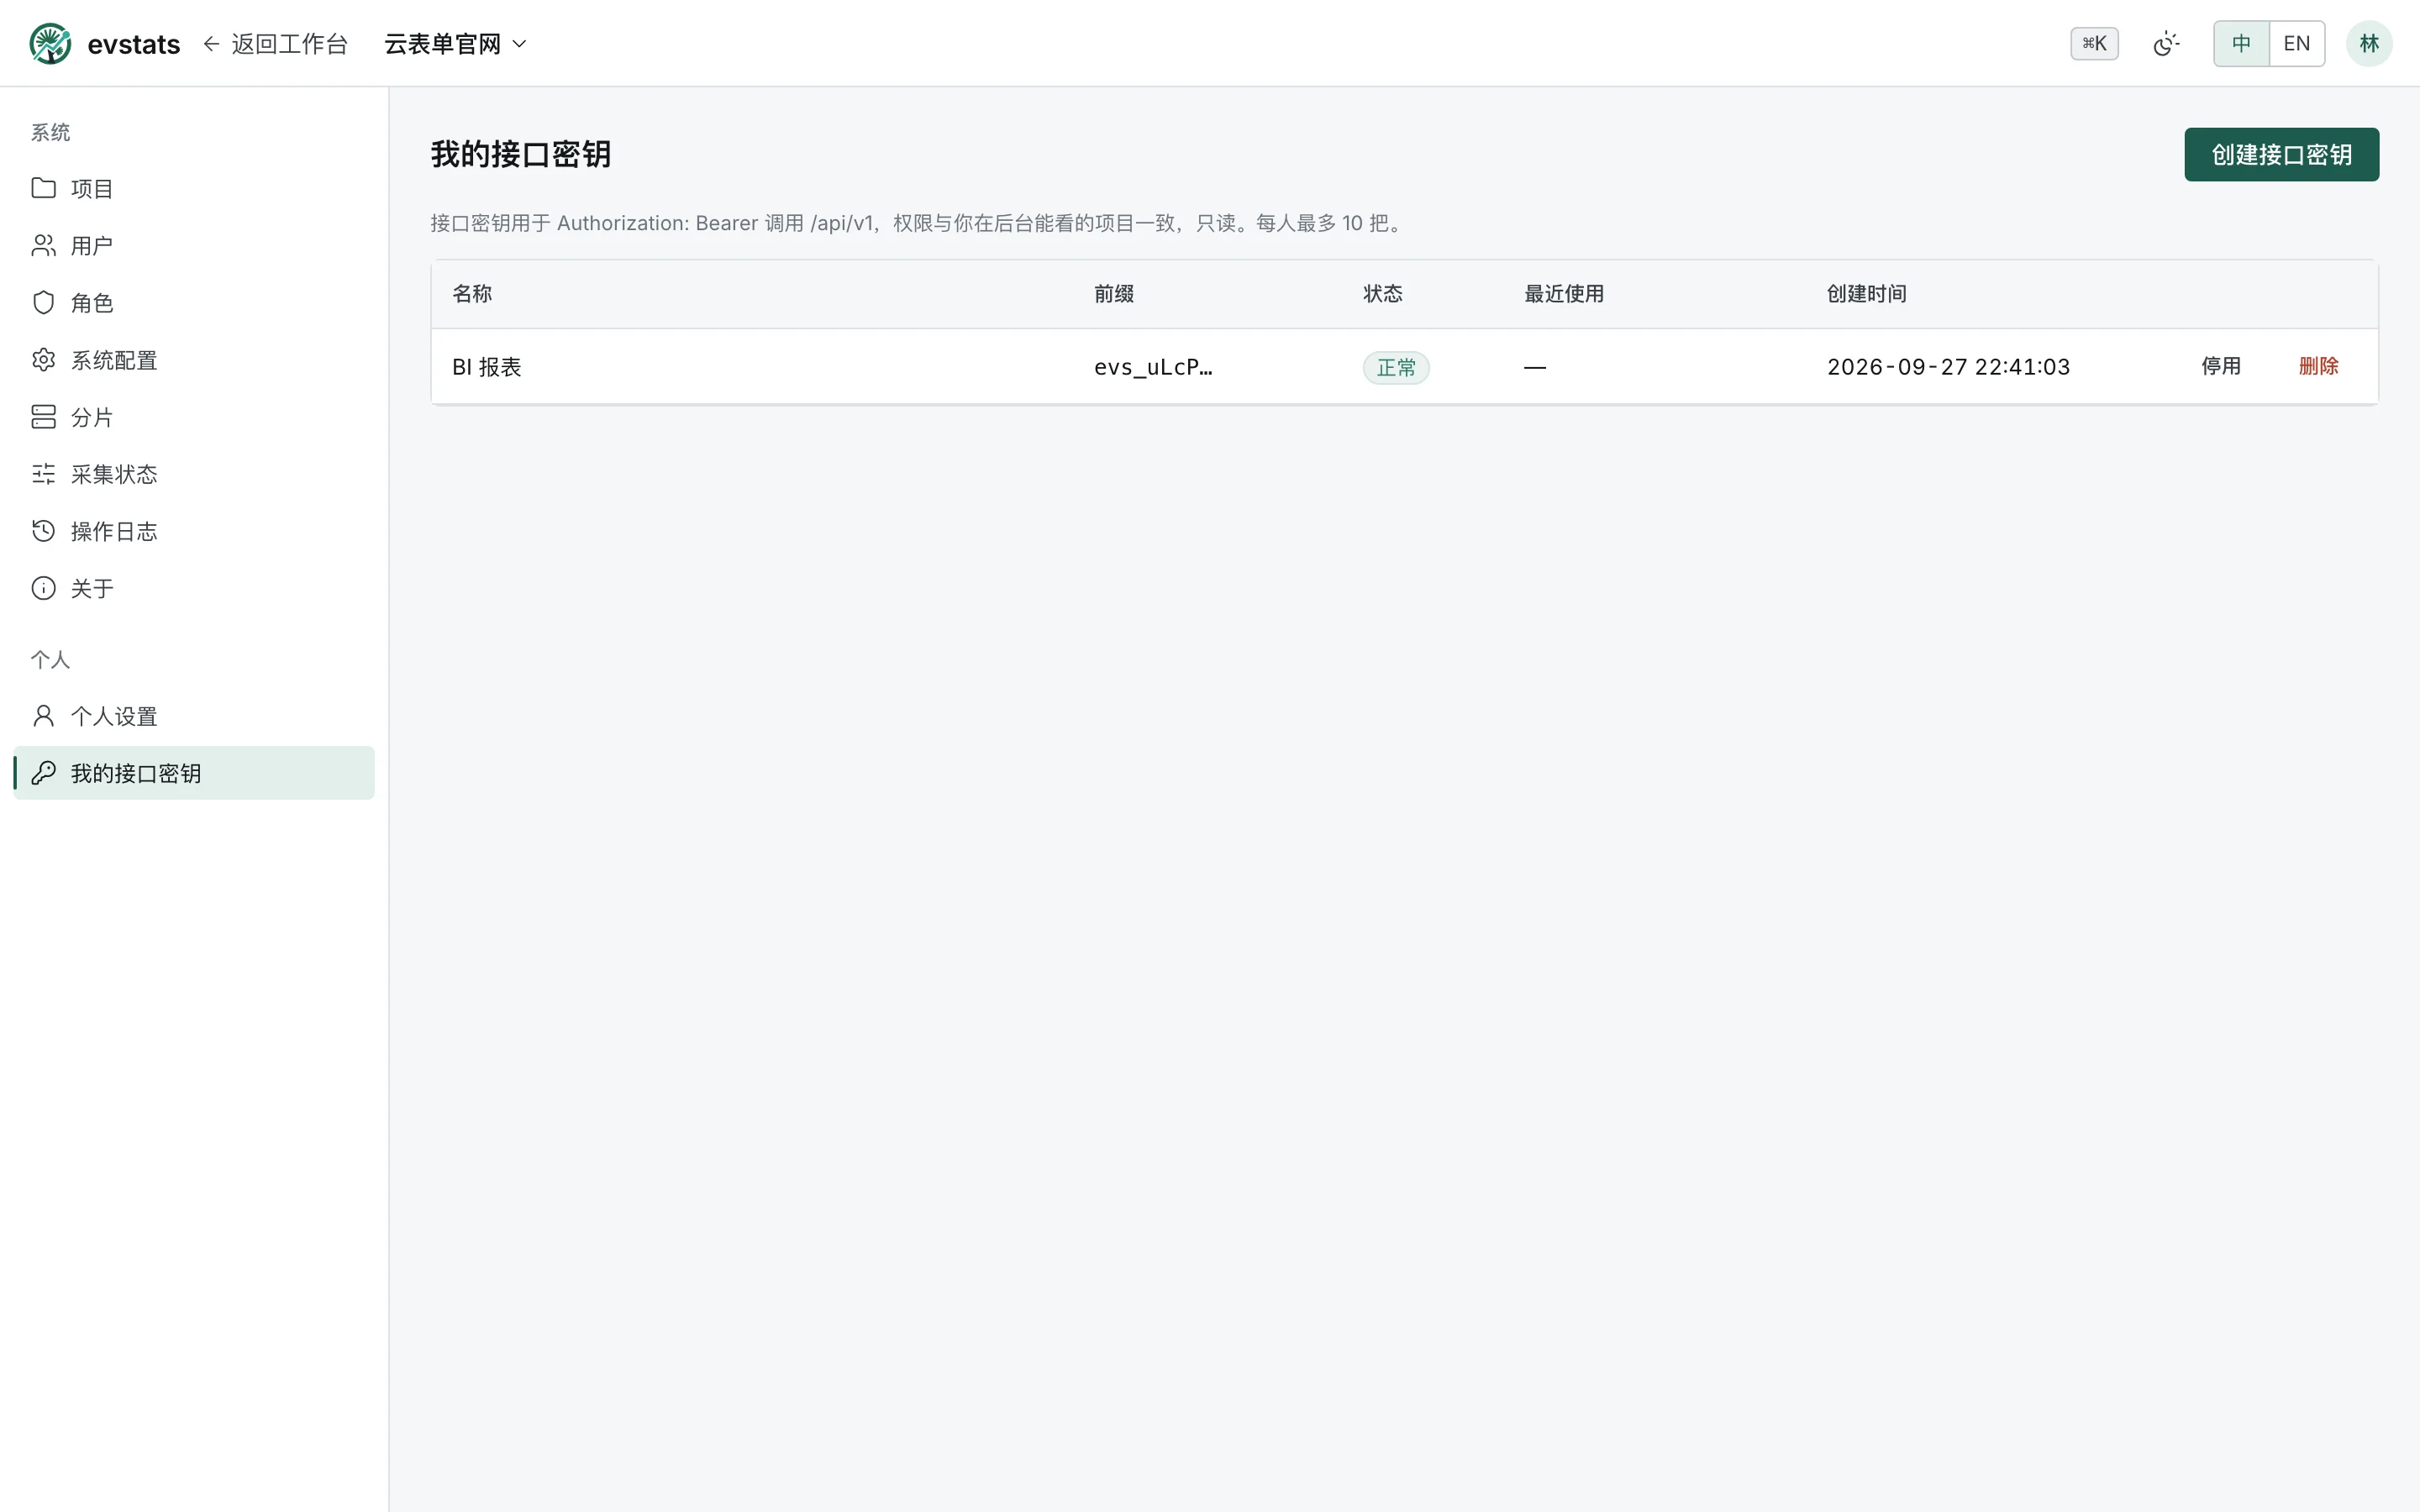Click the 用户 people icon
The image size is (2420, 1512).
(x=43, y=245)
